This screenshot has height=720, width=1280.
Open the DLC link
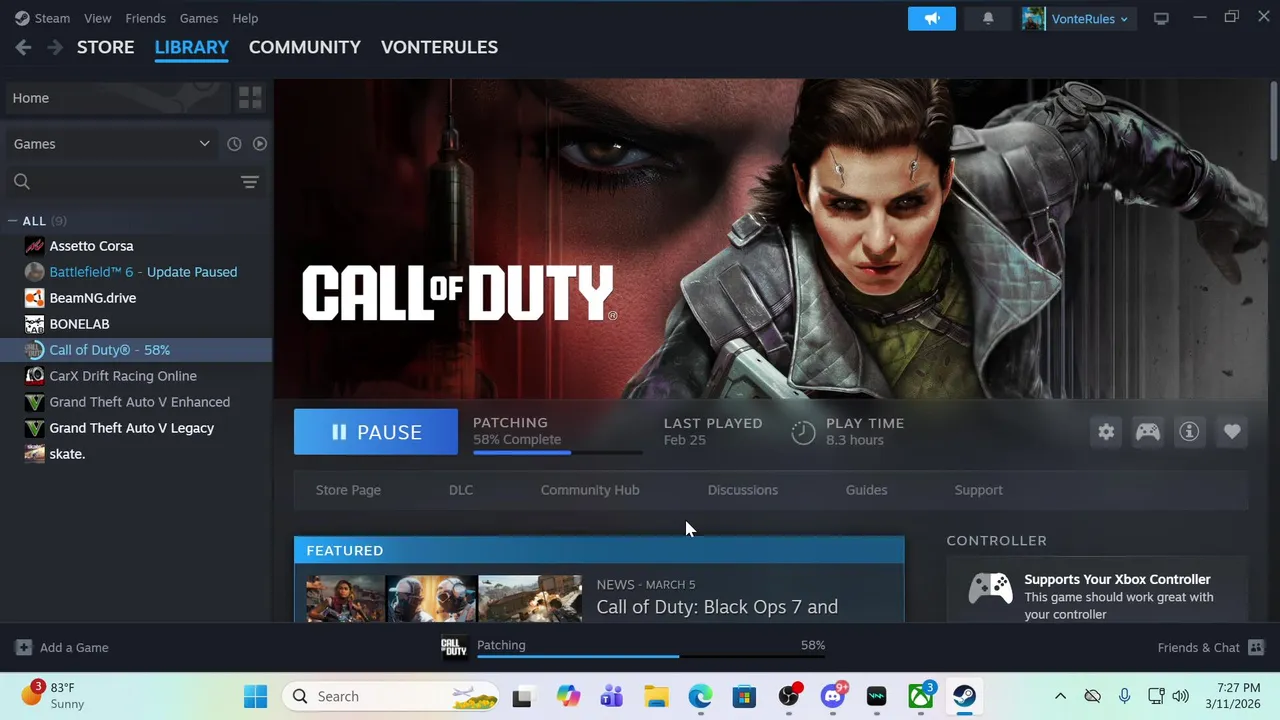[461, 490]
